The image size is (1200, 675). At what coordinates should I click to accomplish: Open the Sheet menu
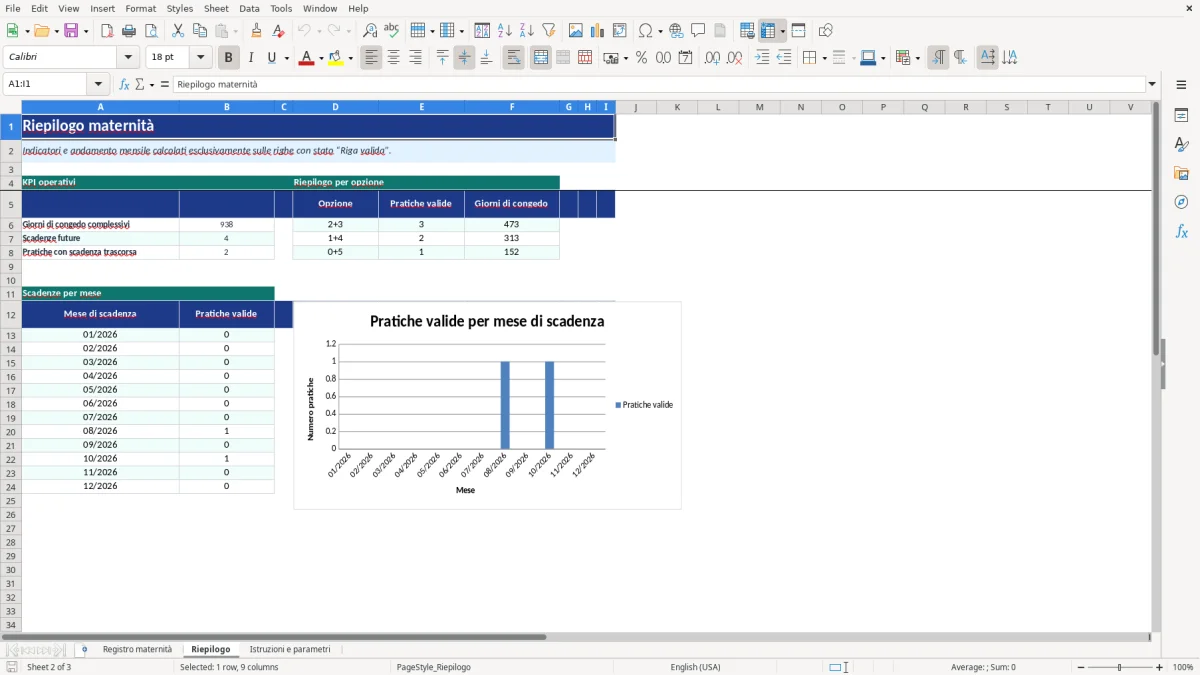(216, 8)
